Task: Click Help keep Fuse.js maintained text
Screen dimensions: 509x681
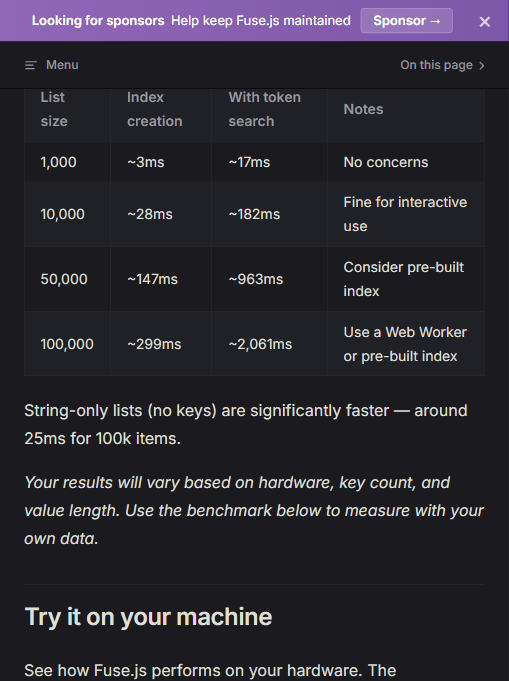Action: click(x=261, y=20)
